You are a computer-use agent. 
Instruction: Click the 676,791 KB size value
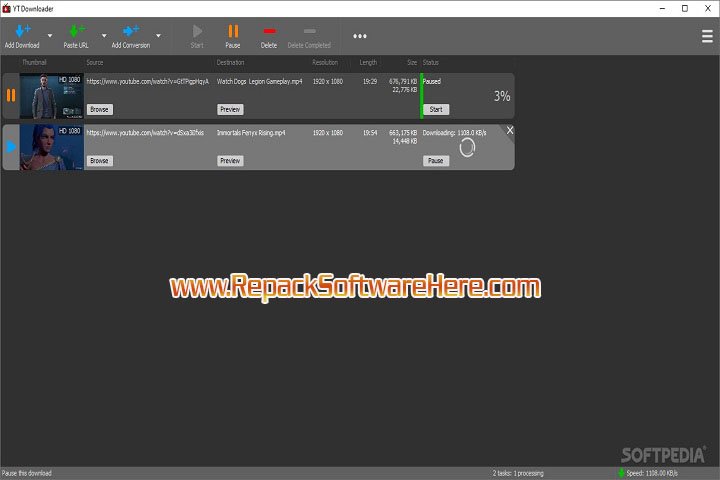pyautogui.click(x=403, y=81)
